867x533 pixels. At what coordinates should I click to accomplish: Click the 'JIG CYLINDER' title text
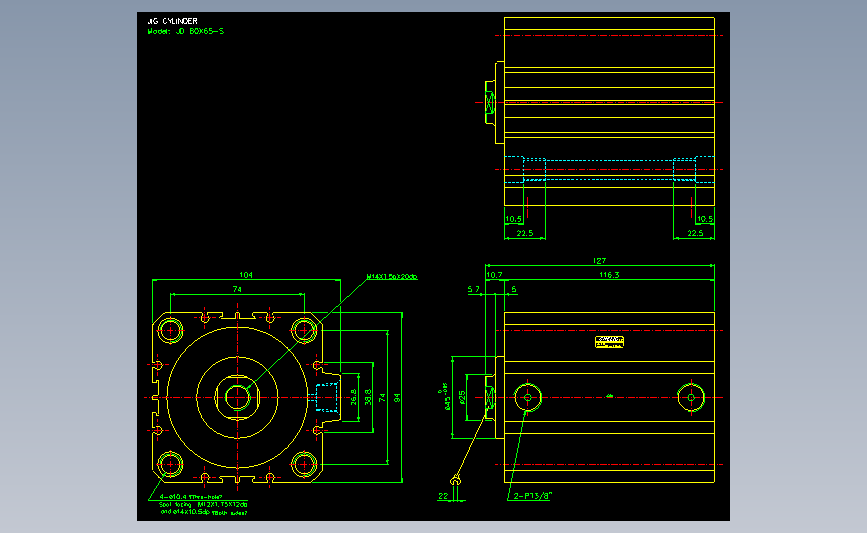(173, 21)
